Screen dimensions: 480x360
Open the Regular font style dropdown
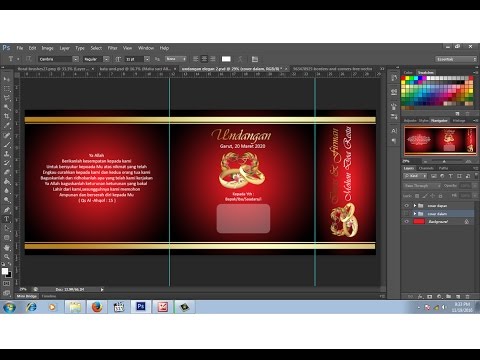tap(106, 59)
